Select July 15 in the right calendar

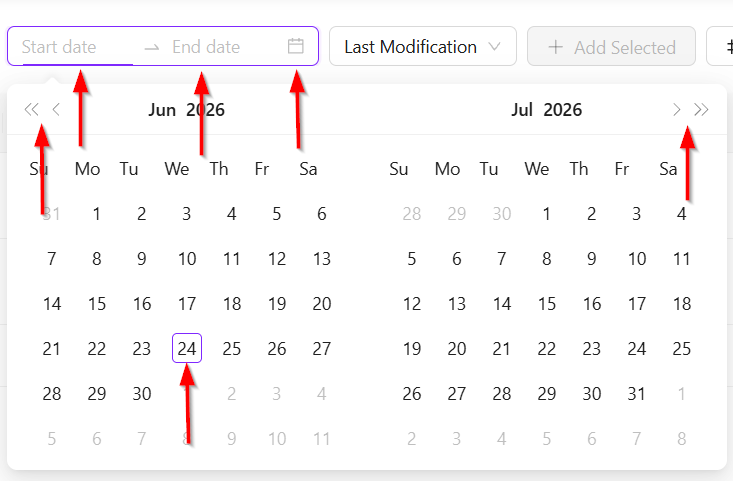point(546,304)
